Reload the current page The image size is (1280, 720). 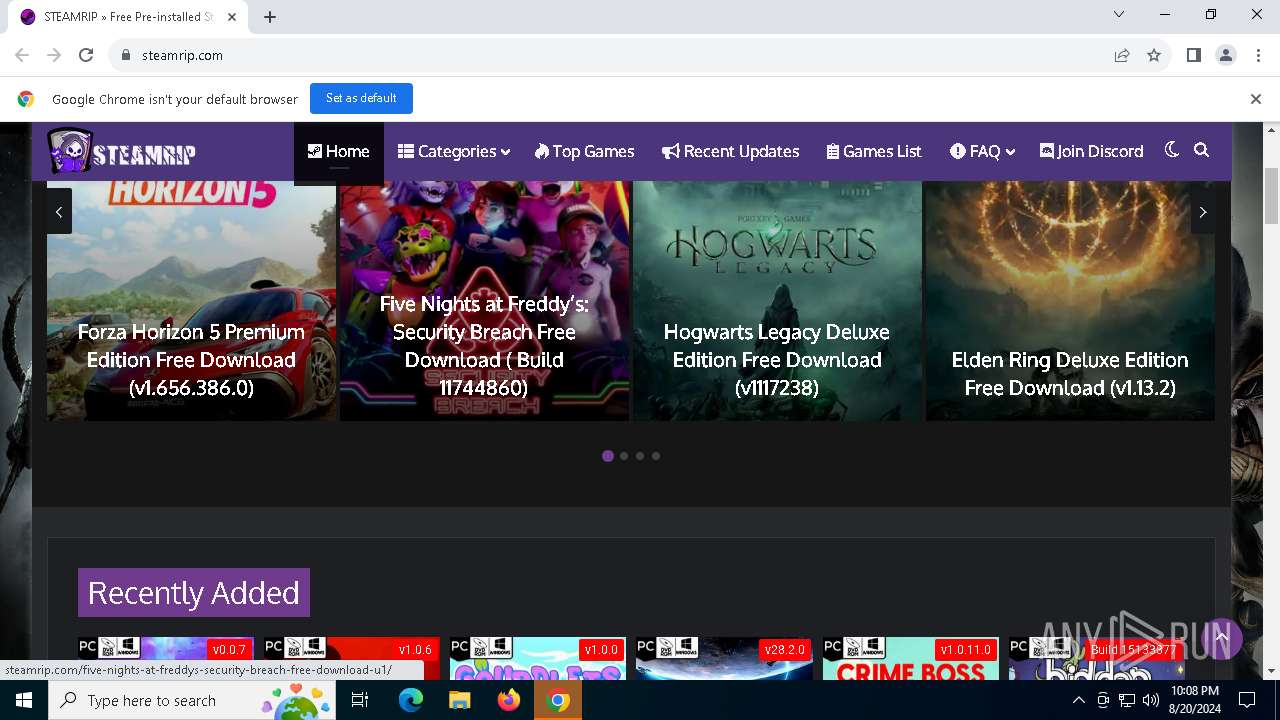coord(86,55)
